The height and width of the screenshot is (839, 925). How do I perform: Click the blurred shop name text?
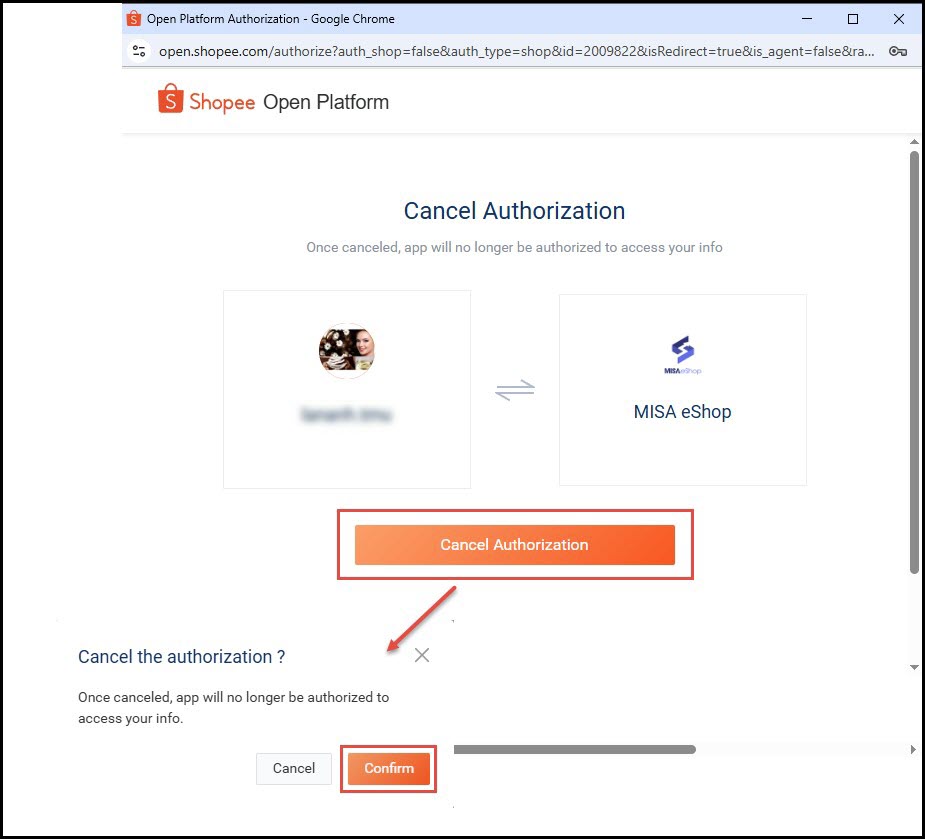click(346, 415)
